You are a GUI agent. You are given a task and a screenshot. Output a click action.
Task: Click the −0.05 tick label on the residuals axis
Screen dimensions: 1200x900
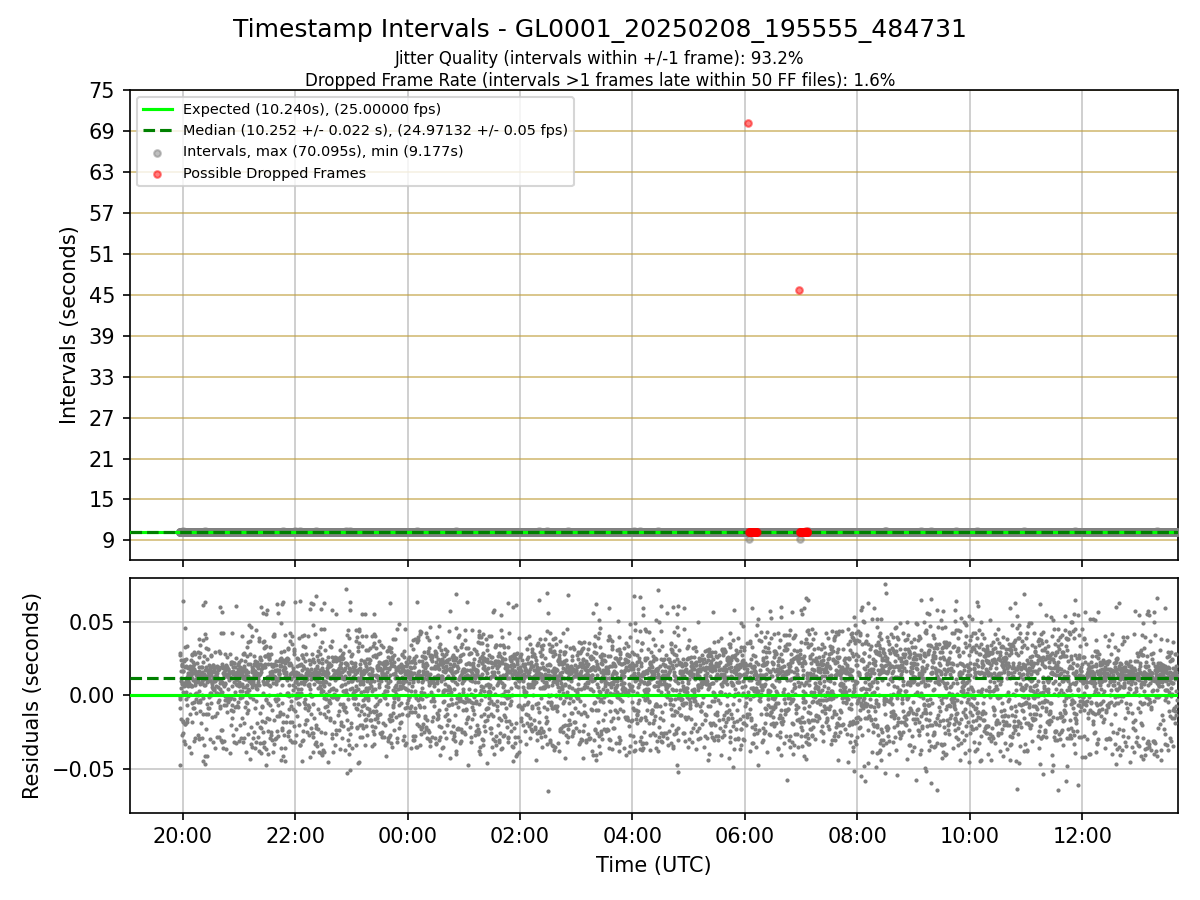click(x=87, y=769)
